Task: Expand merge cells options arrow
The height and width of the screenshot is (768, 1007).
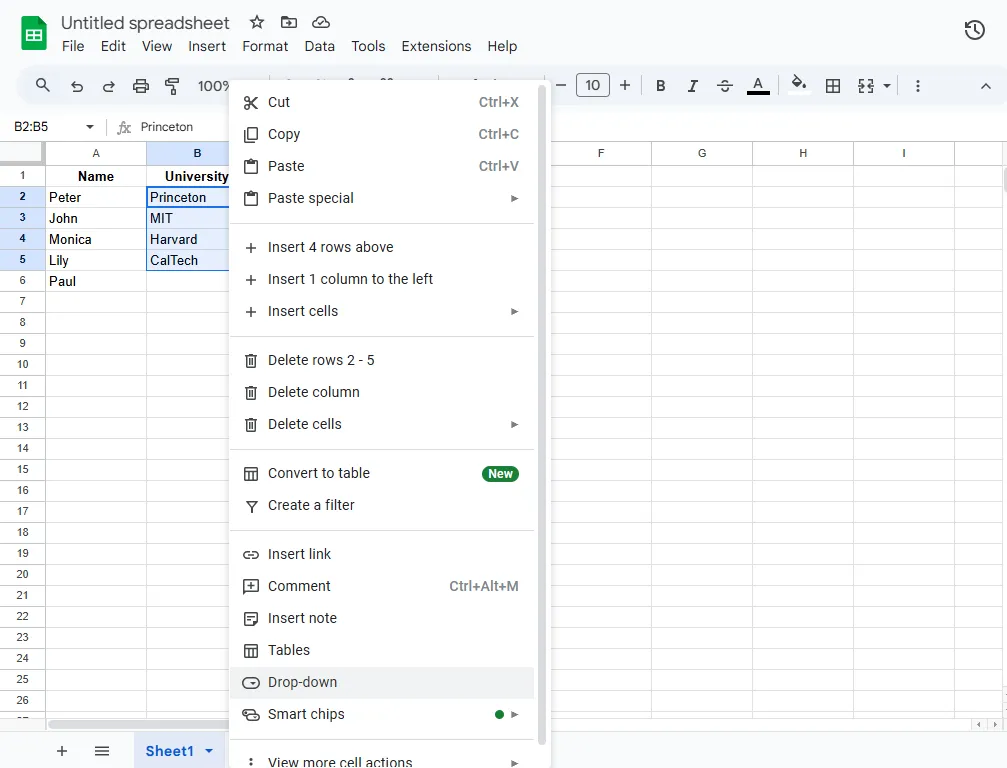Action: click(x=887, y=86)
